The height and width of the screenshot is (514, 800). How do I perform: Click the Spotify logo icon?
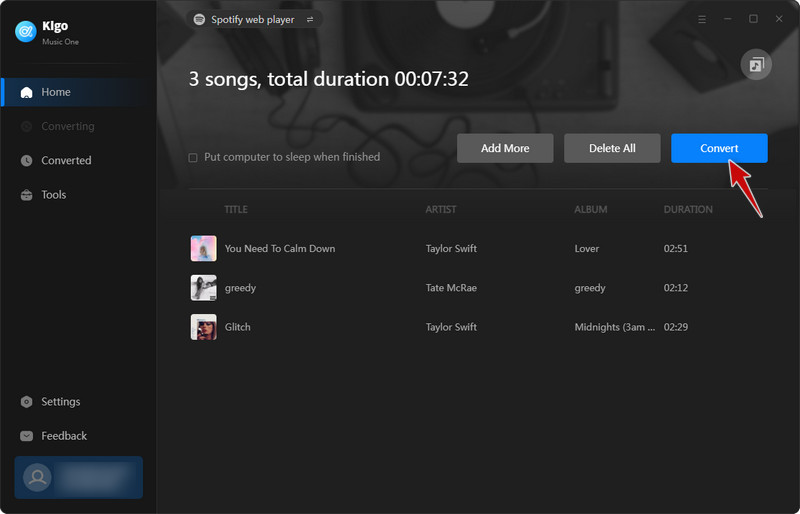(199, 19)
